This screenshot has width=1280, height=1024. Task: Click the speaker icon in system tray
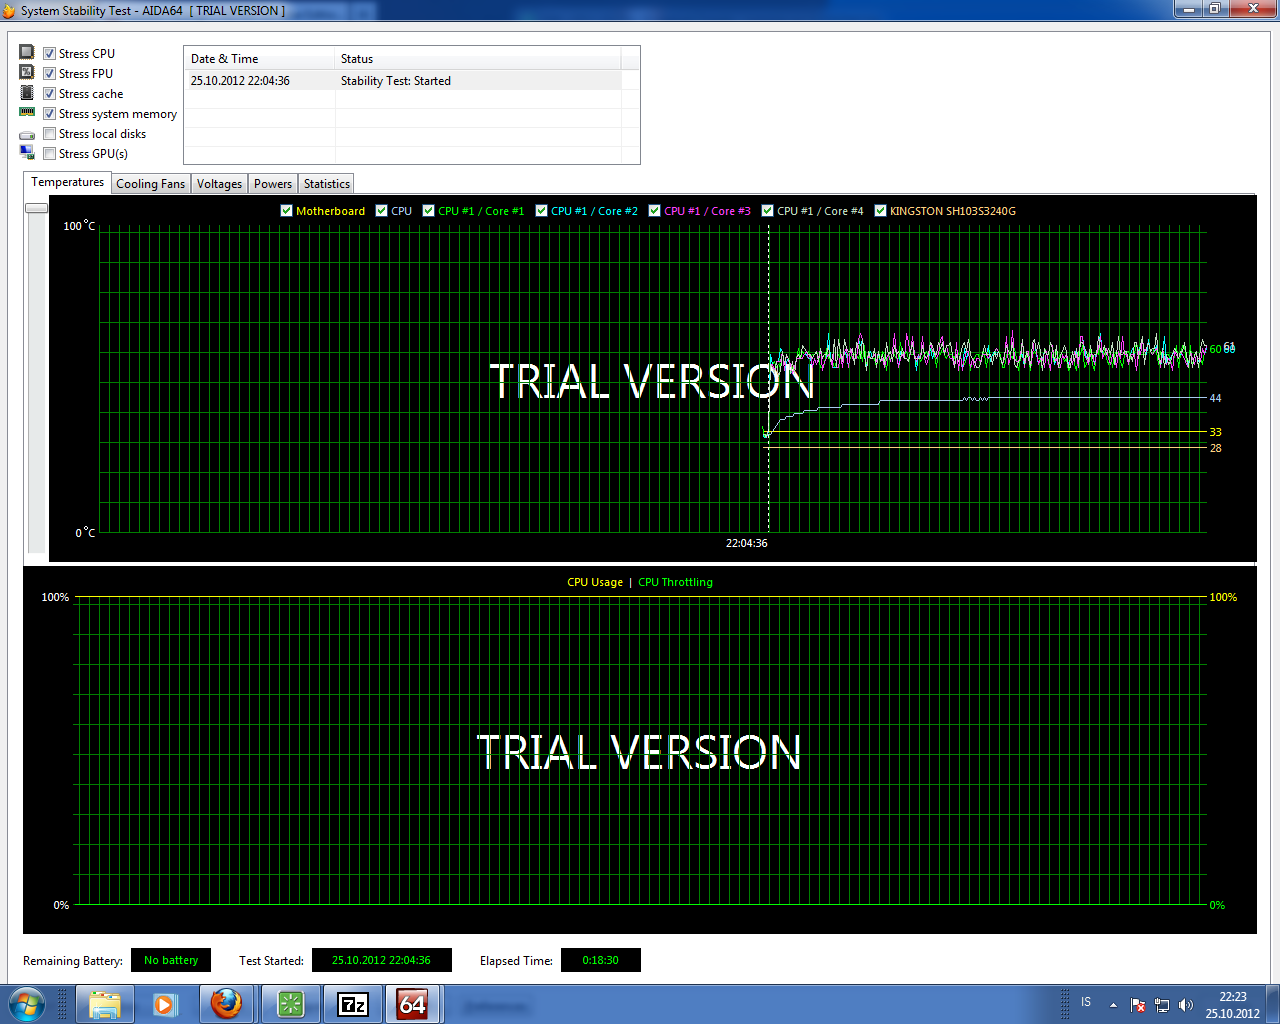[1186, 1004]
